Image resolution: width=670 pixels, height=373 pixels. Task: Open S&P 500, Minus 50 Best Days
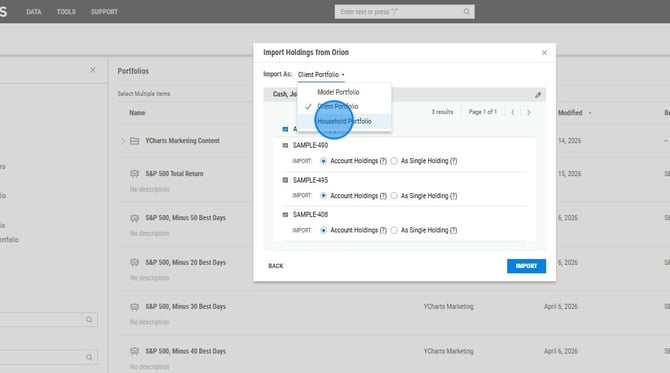pos(185,218)
